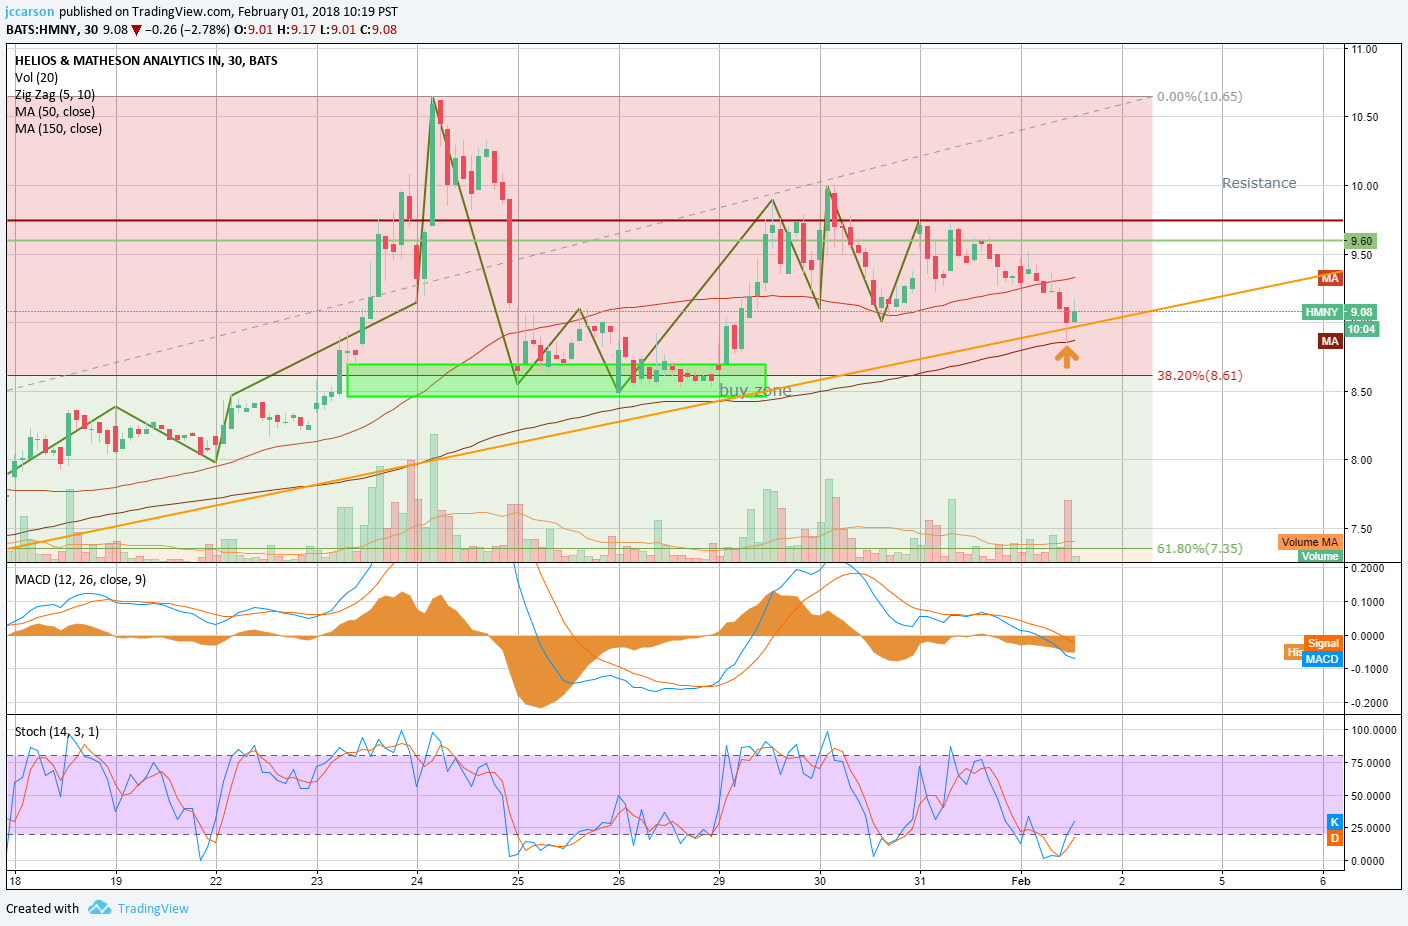Select the Volume MA label tag
The height and width of the screenshot is (926, 1408).
pyautogui.click(x=1309, y=542)
